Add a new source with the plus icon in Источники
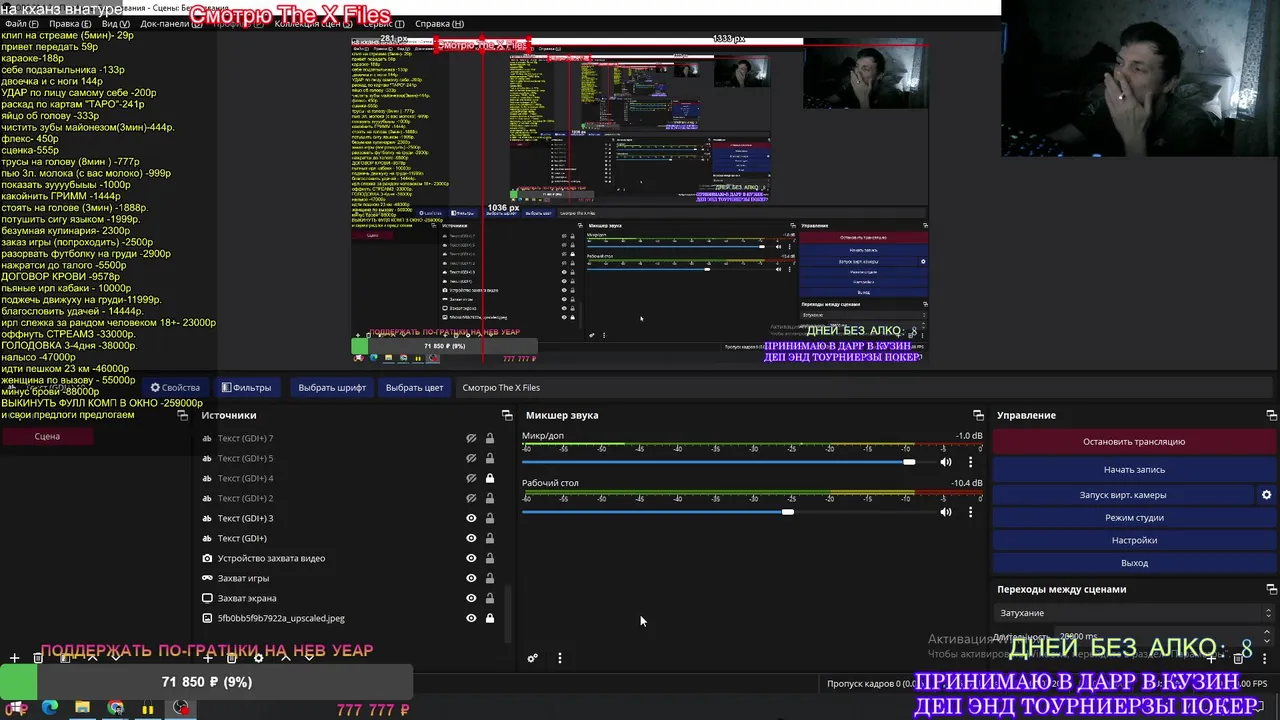This screenshot has width=1280, height=720. click(x=208, y=658)
